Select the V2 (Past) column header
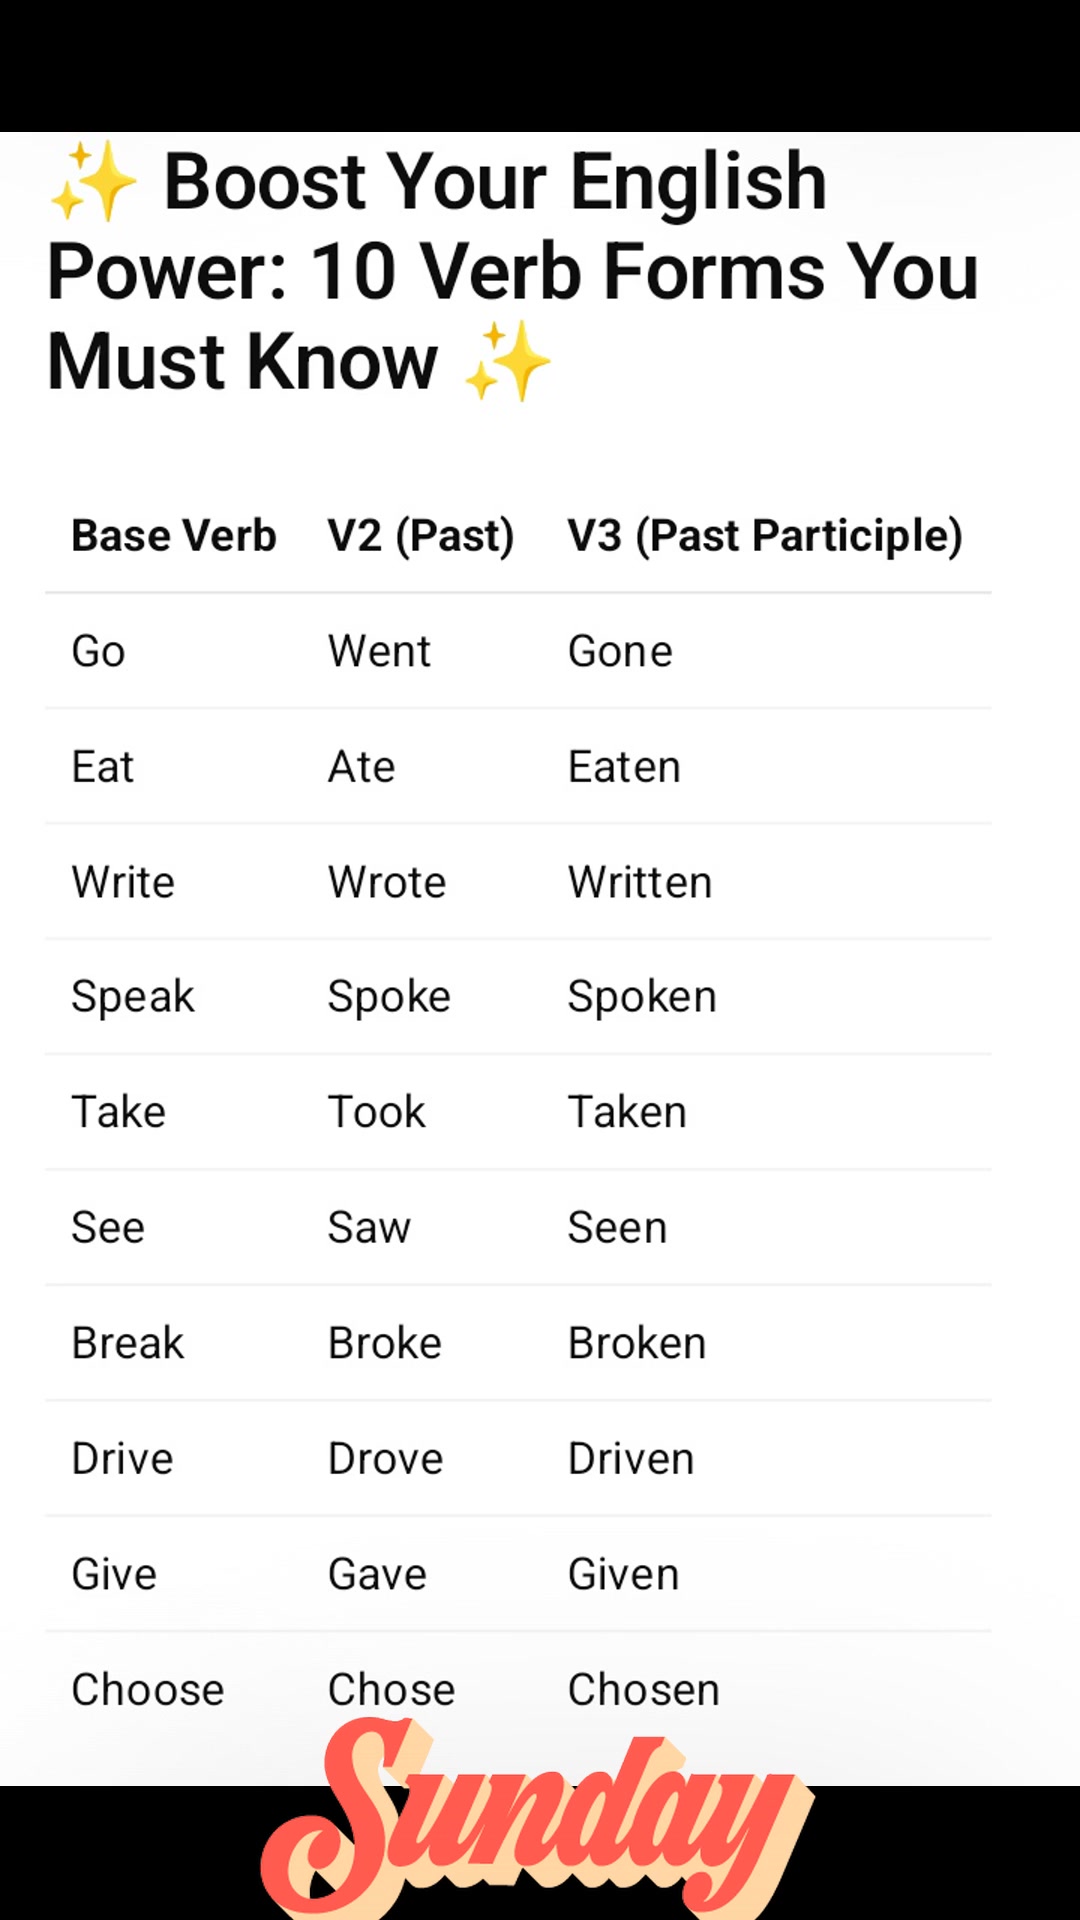 coord(421,536)
